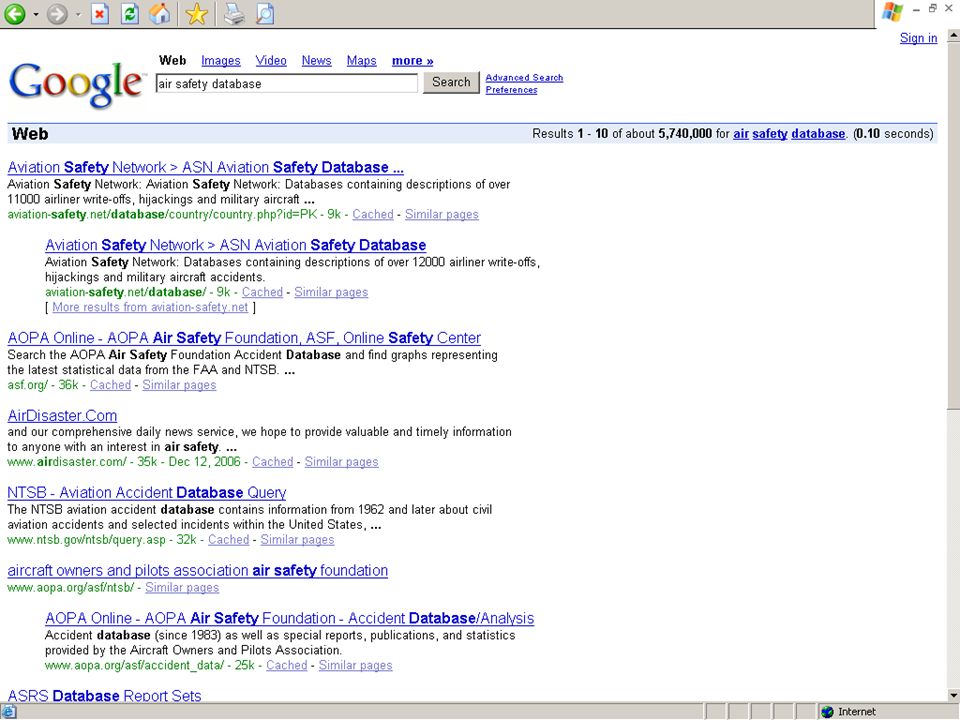Open 'AOPA Online - AOPA Air Safety Foundation, ASF' result
The height and width of the screenshot is (720, 960).
point(244,337)
